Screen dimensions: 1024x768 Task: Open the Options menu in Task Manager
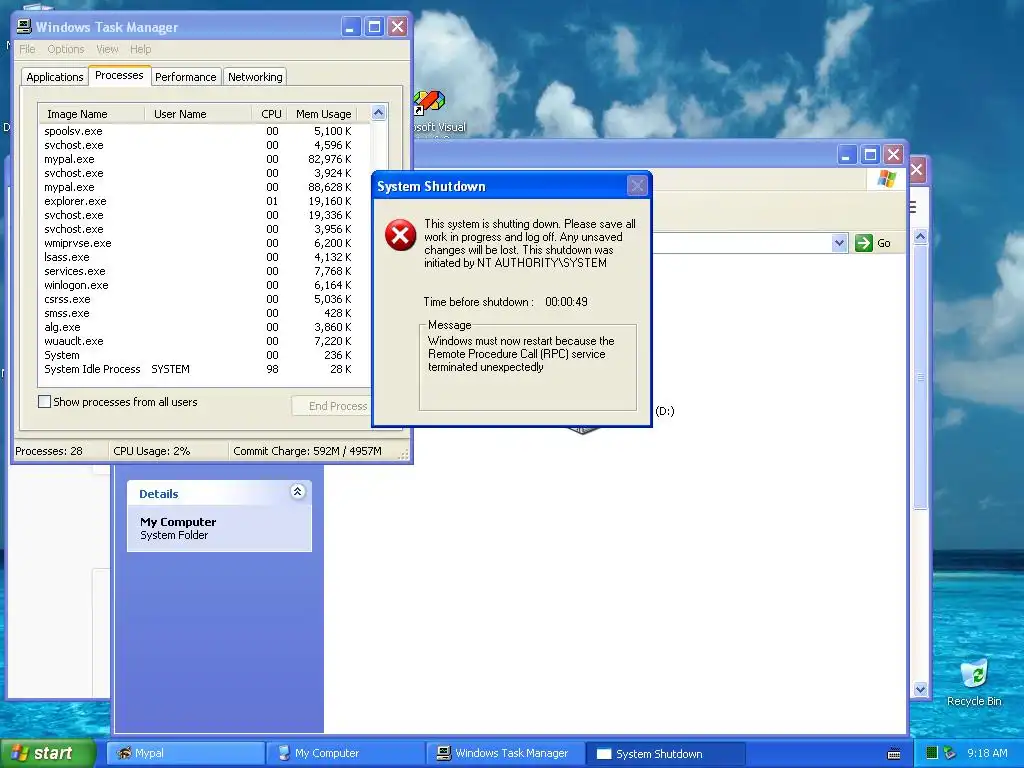point(65,49)
